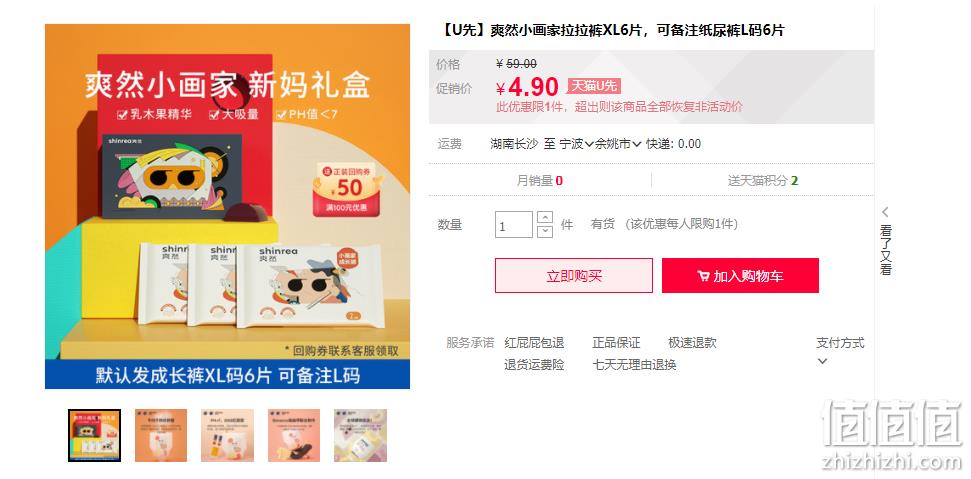The width and height of the screenshot is (971, 479).
Task: Decrease quantity with the down arrow
Action: (545, 231)
